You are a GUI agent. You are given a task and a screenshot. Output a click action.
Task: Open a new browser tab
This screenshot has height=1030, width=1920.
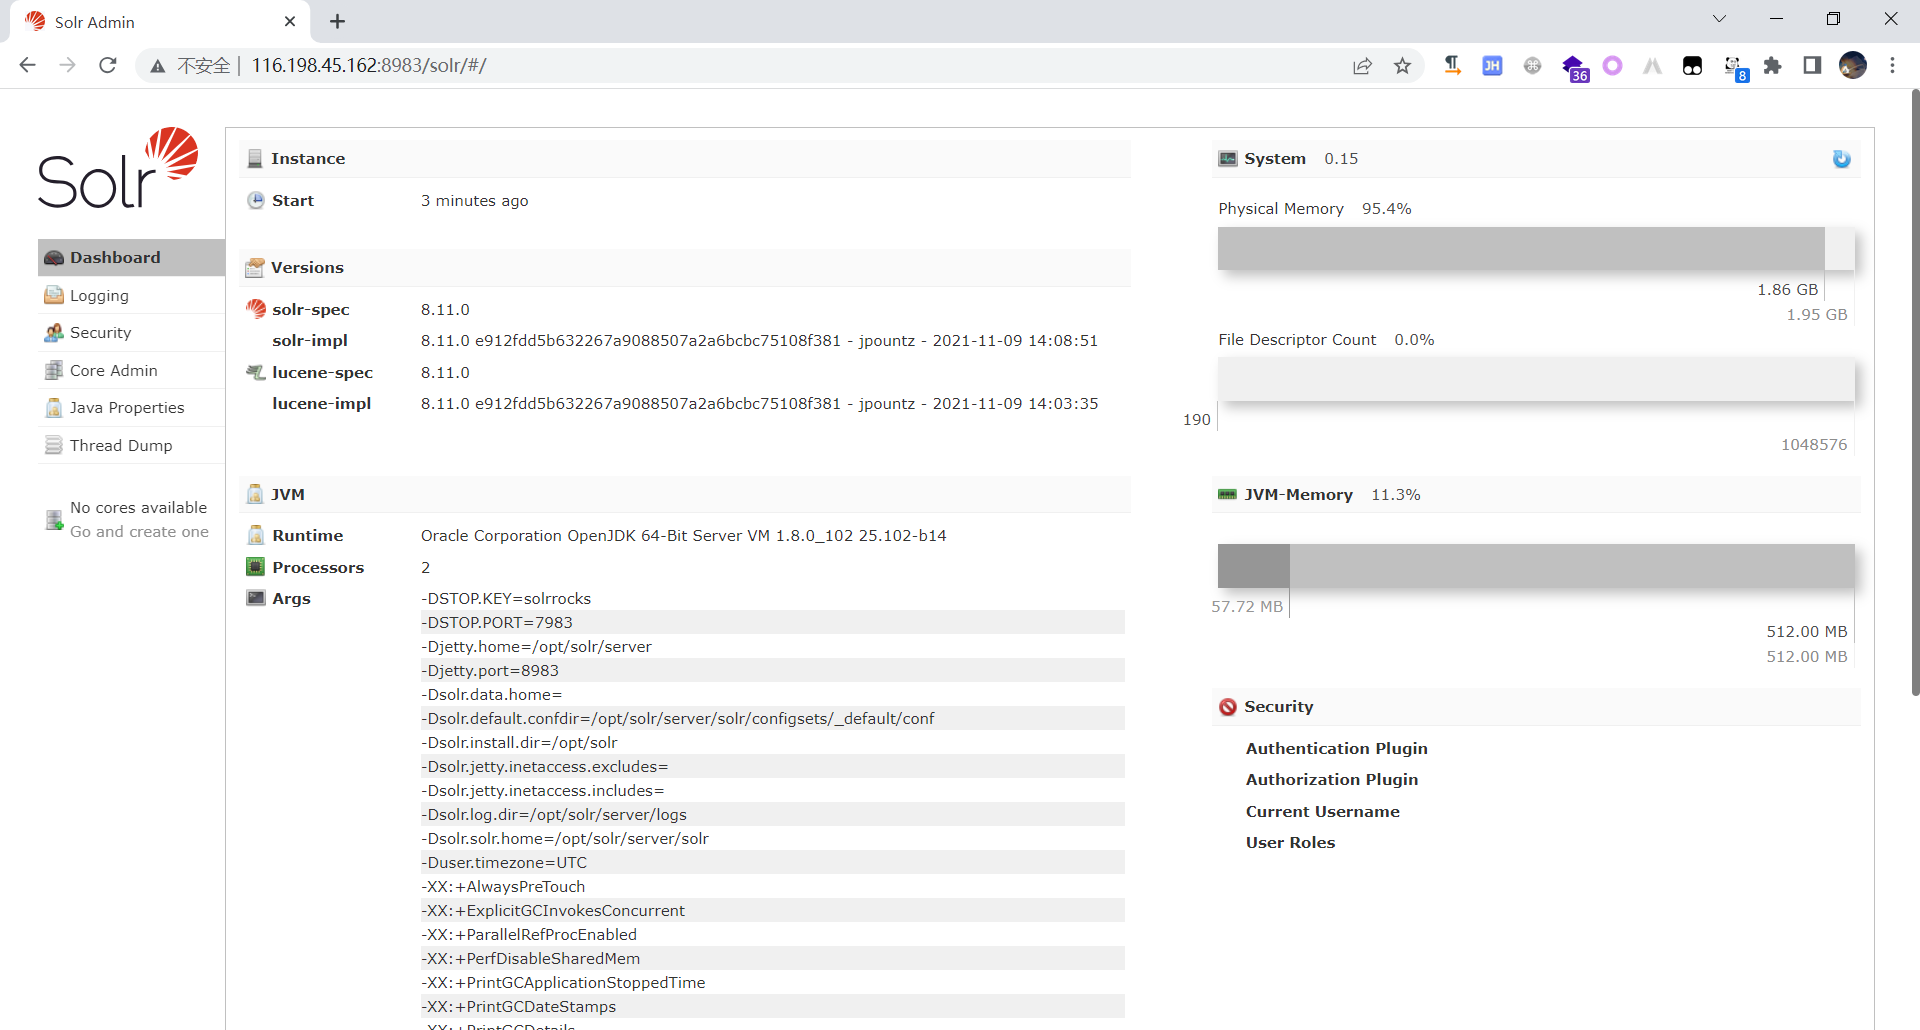338,21
